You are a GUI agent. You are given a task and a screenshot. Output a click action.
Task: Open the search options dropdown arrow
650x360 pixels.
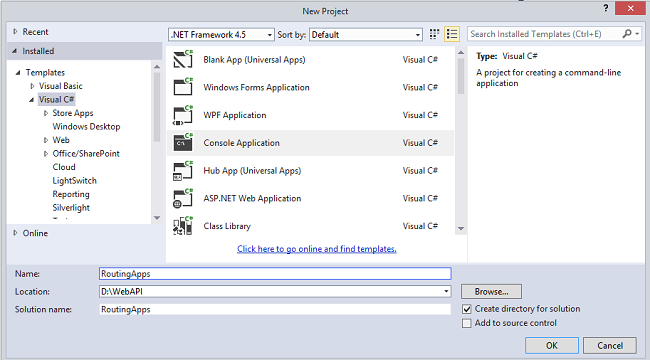click(x=637, y=34)
